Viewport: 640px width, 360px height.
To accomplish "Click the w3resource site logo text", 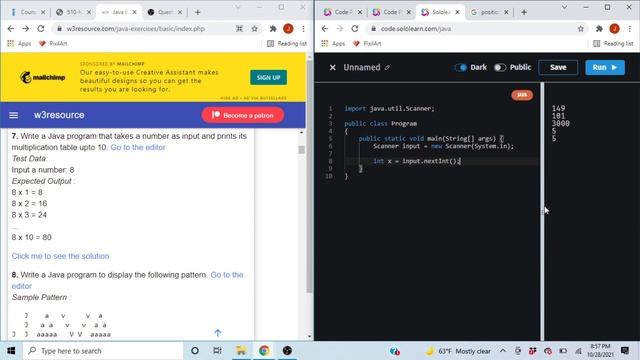I will tap(59, 115).
